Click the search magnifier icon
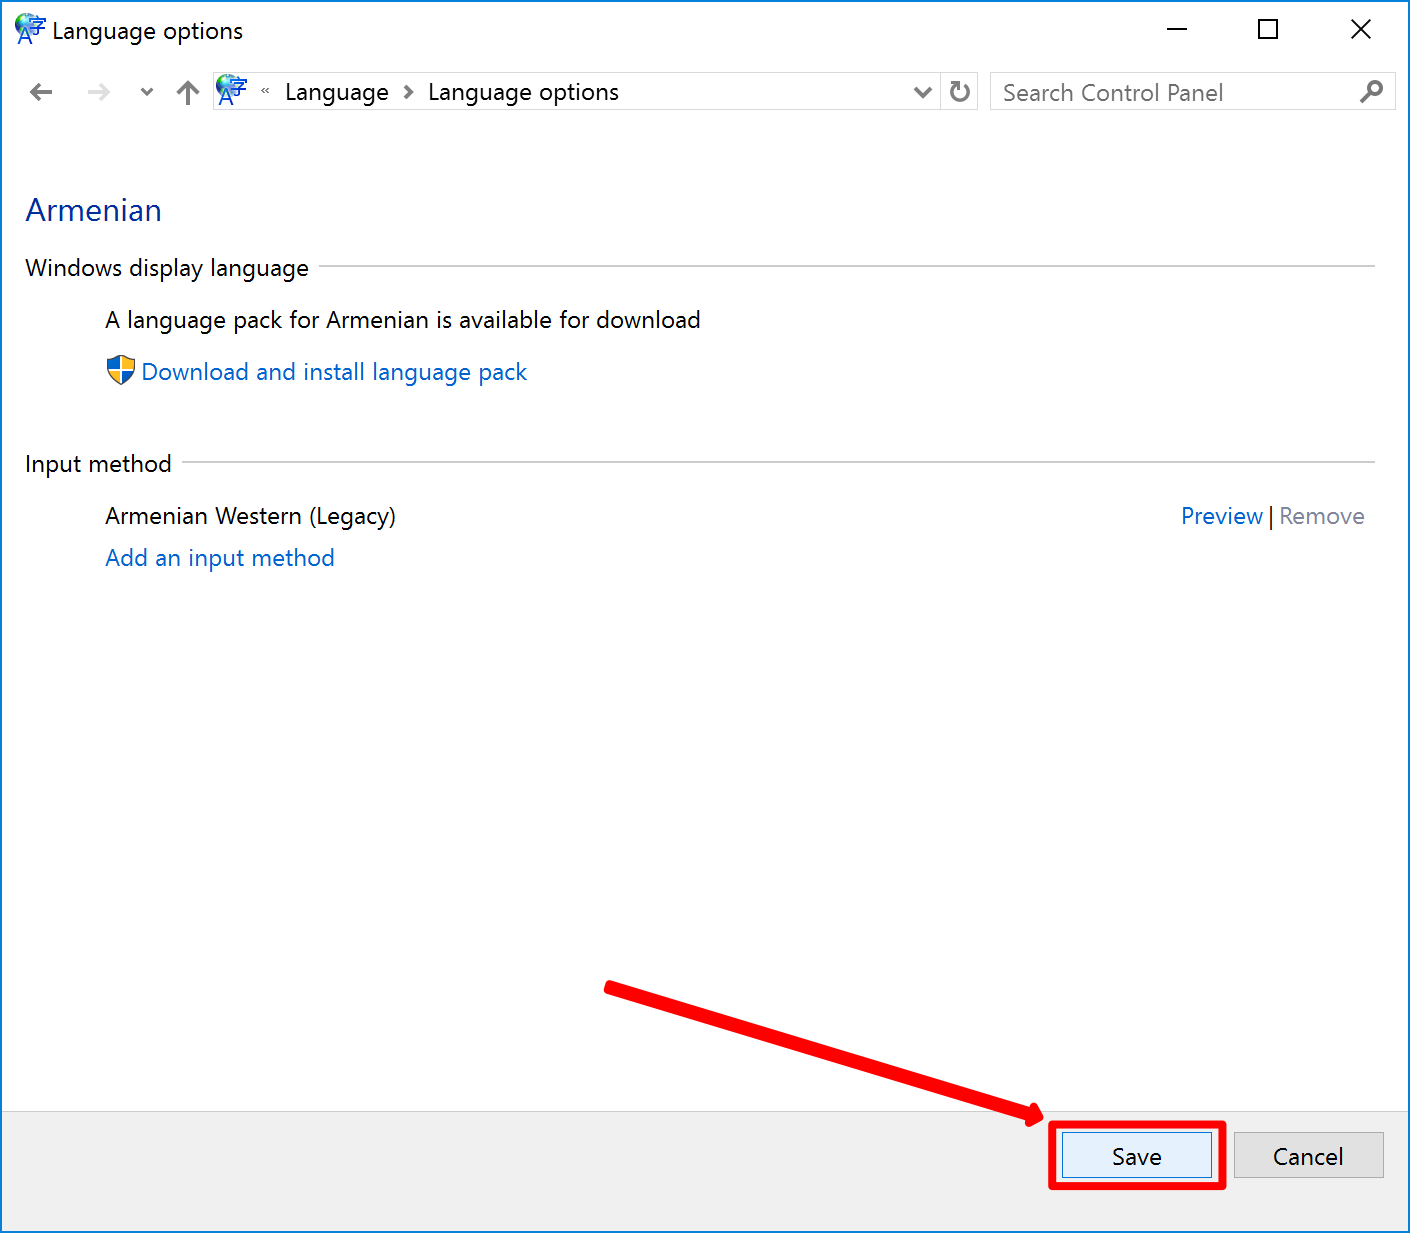 [x=1371, y=92]
